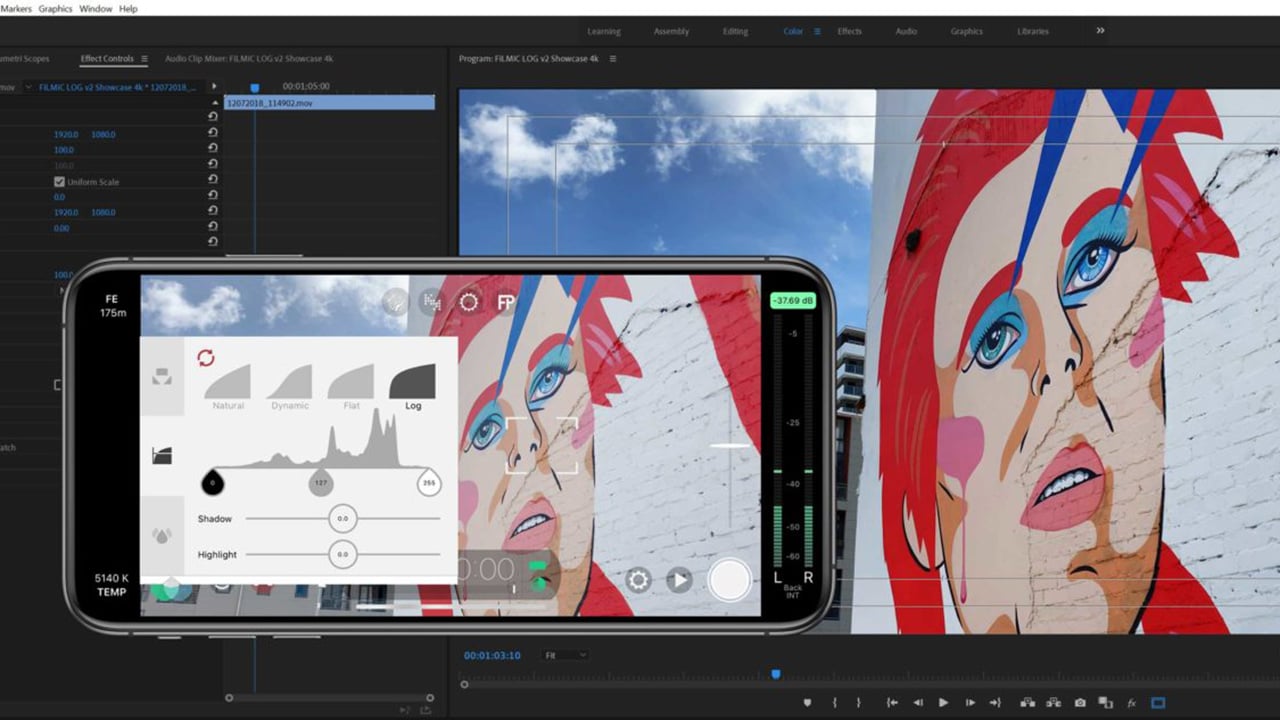Click the Comparison View icon
This screenshot has width=1280, height=720.
[1106, 703]
